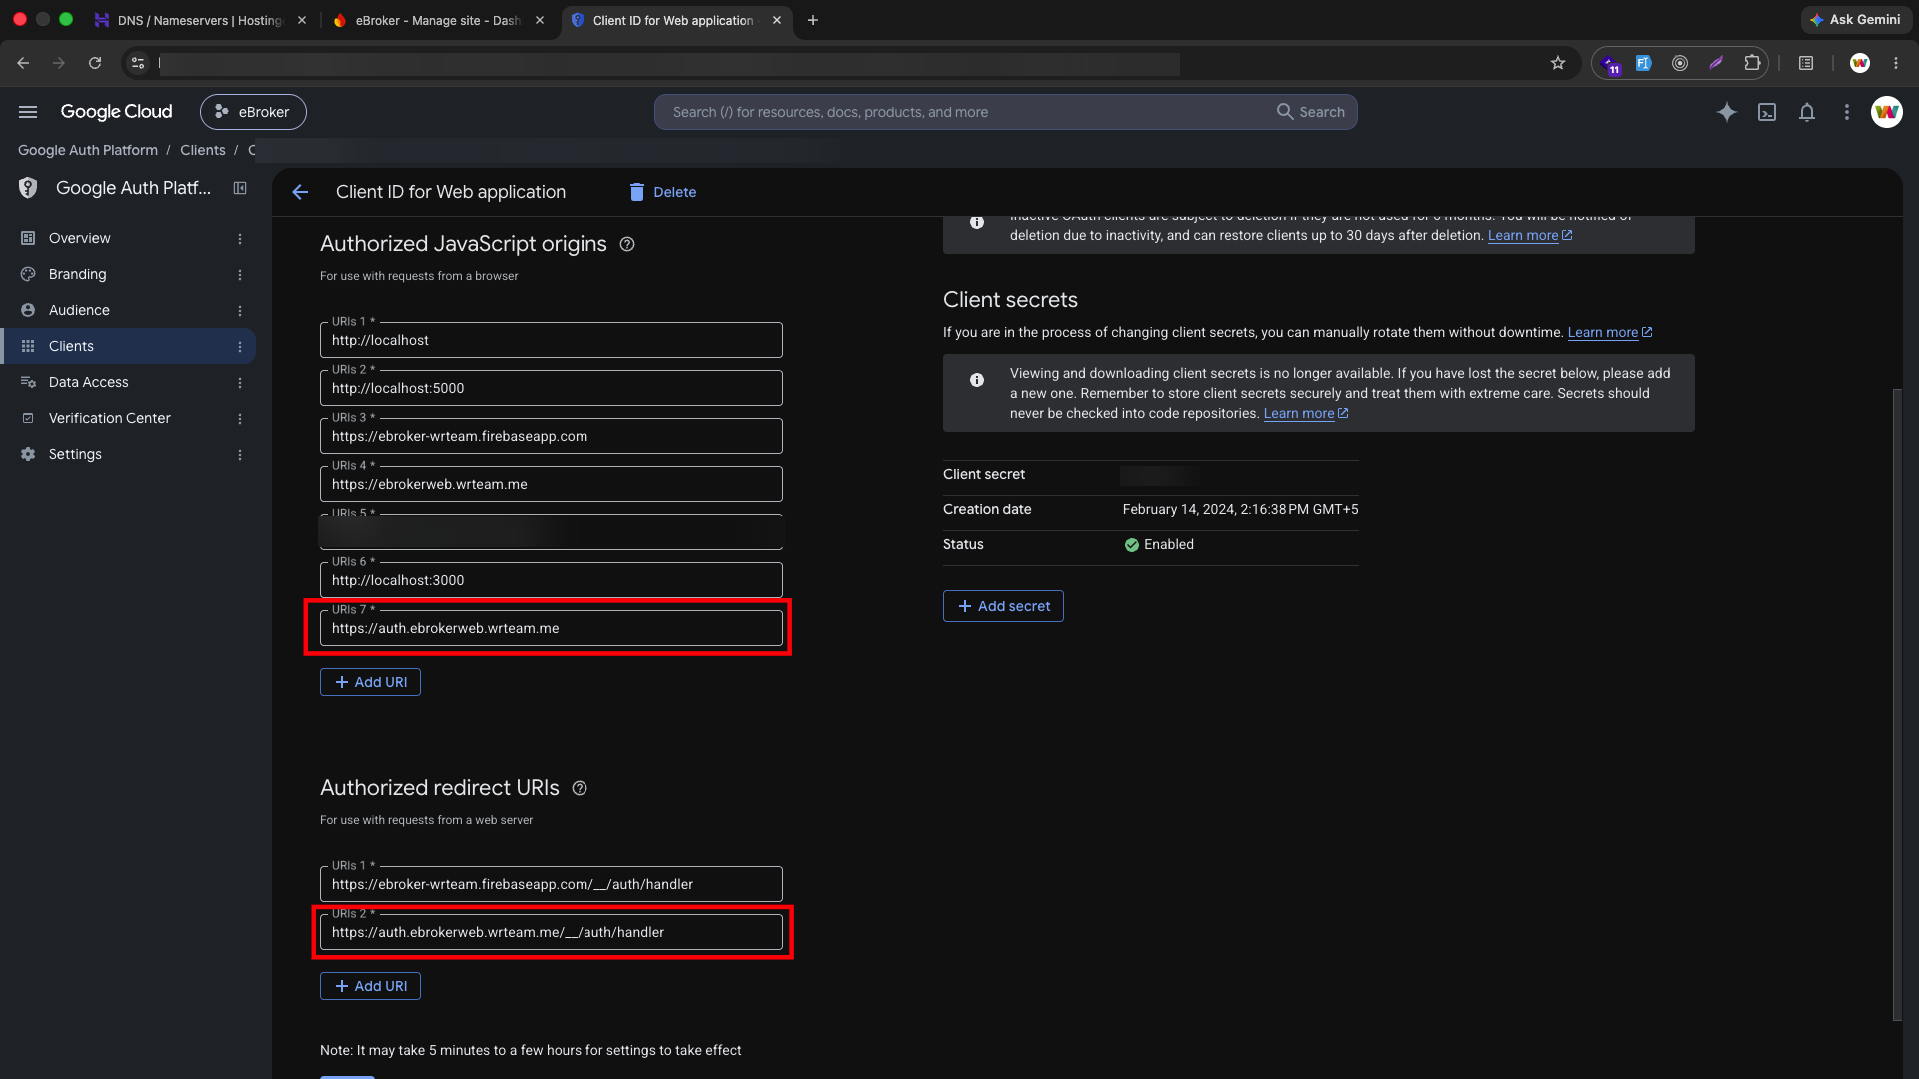Bookmark this page with the star icon
Viewport: 1919px width, 1079px height.
pyautogui.click(x=1558, y=63)
